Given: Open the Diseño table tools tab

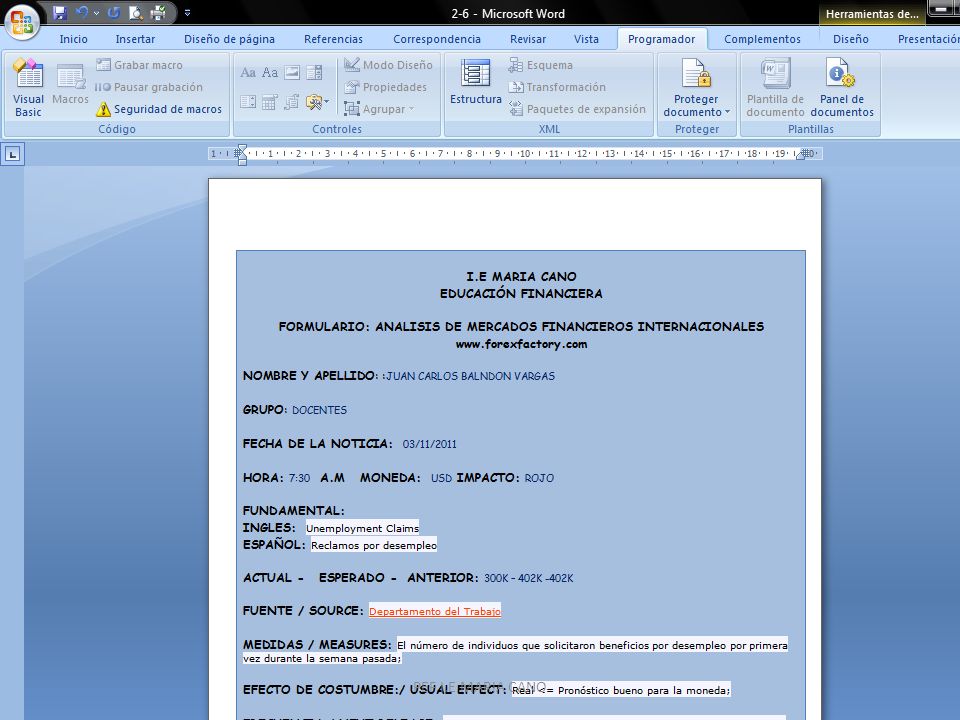Looking at the screenshot, I should 850,39.
